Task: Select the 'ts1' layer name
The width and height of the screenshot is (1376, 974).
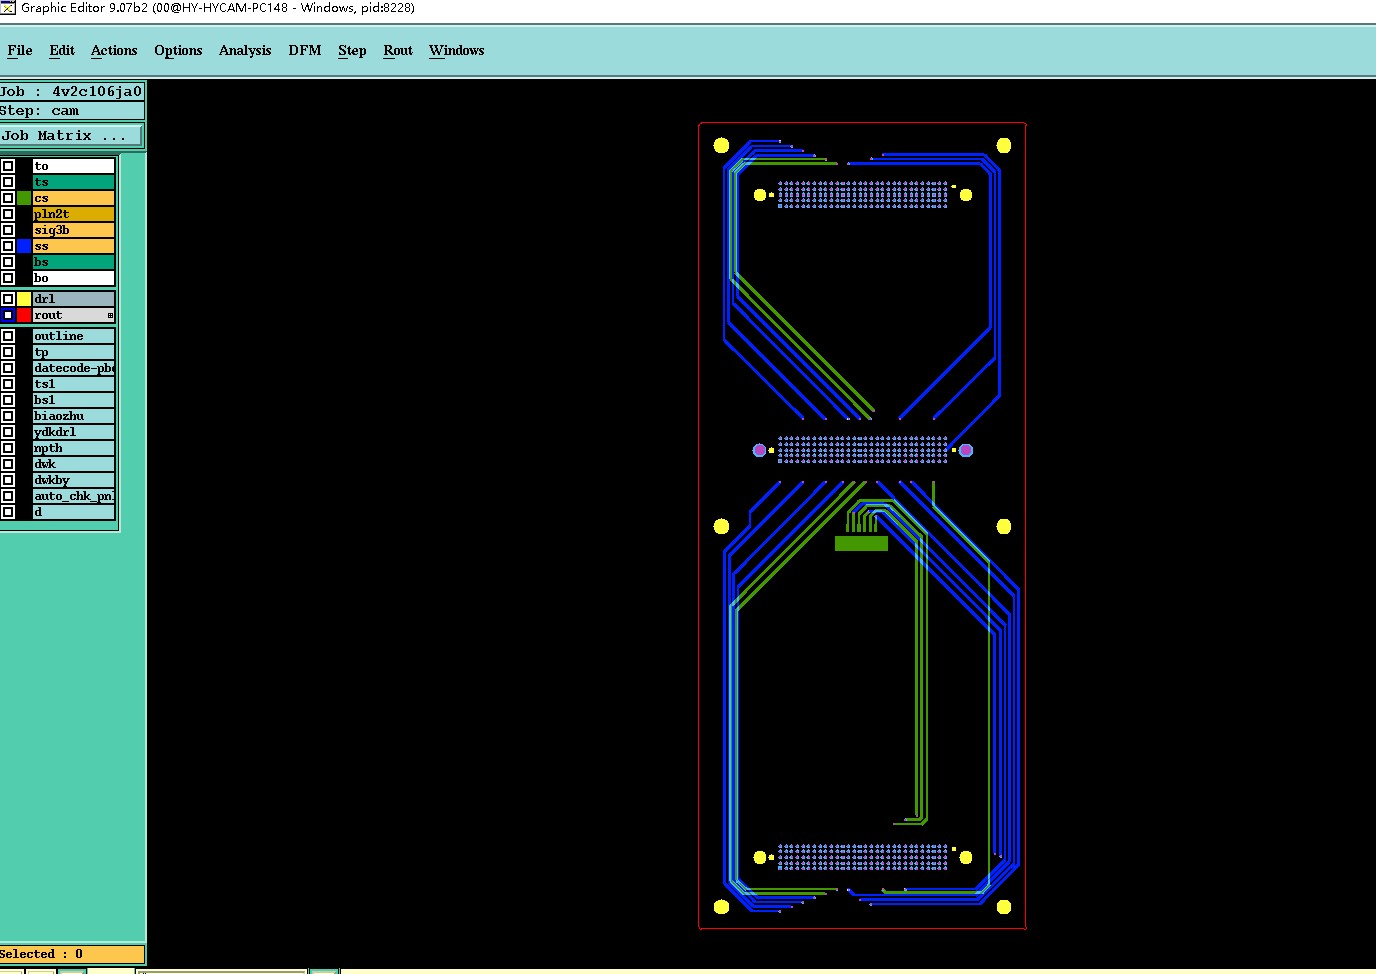Action: (74, 384)
